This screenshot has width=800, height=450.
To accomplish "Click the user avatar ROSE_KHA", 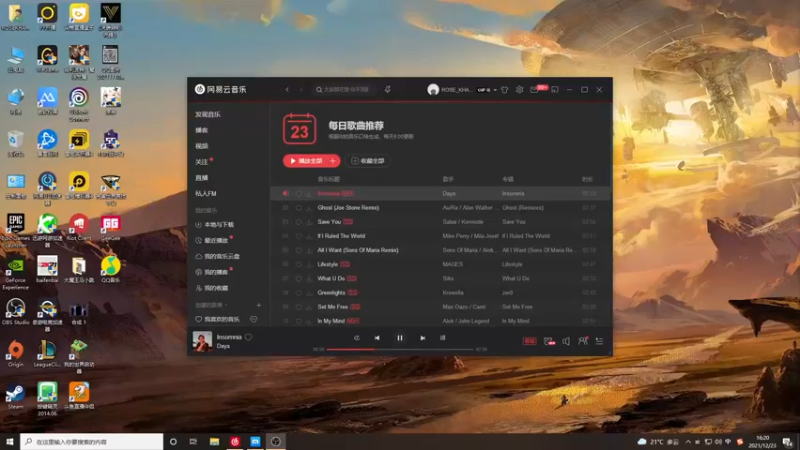I will coord(433,90).
